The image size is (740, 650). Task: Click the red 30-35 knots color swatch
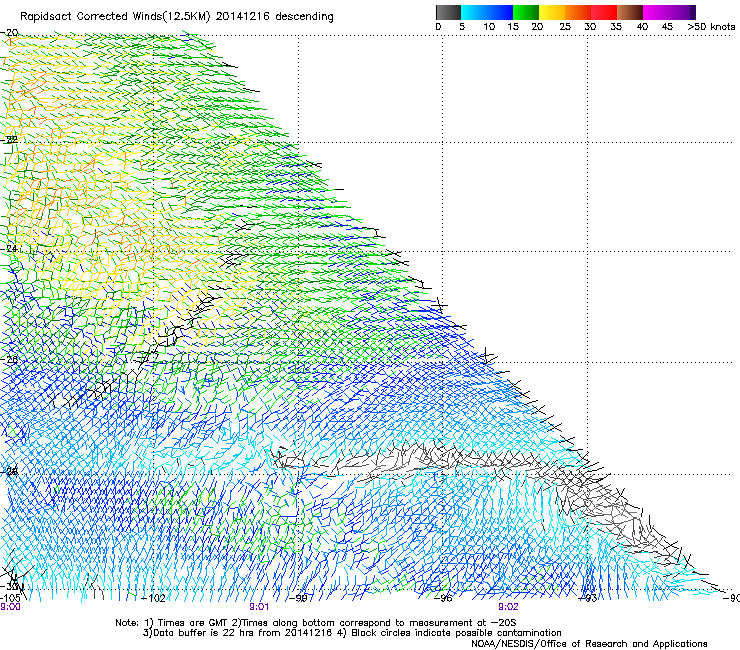click(x=604, y=12)
